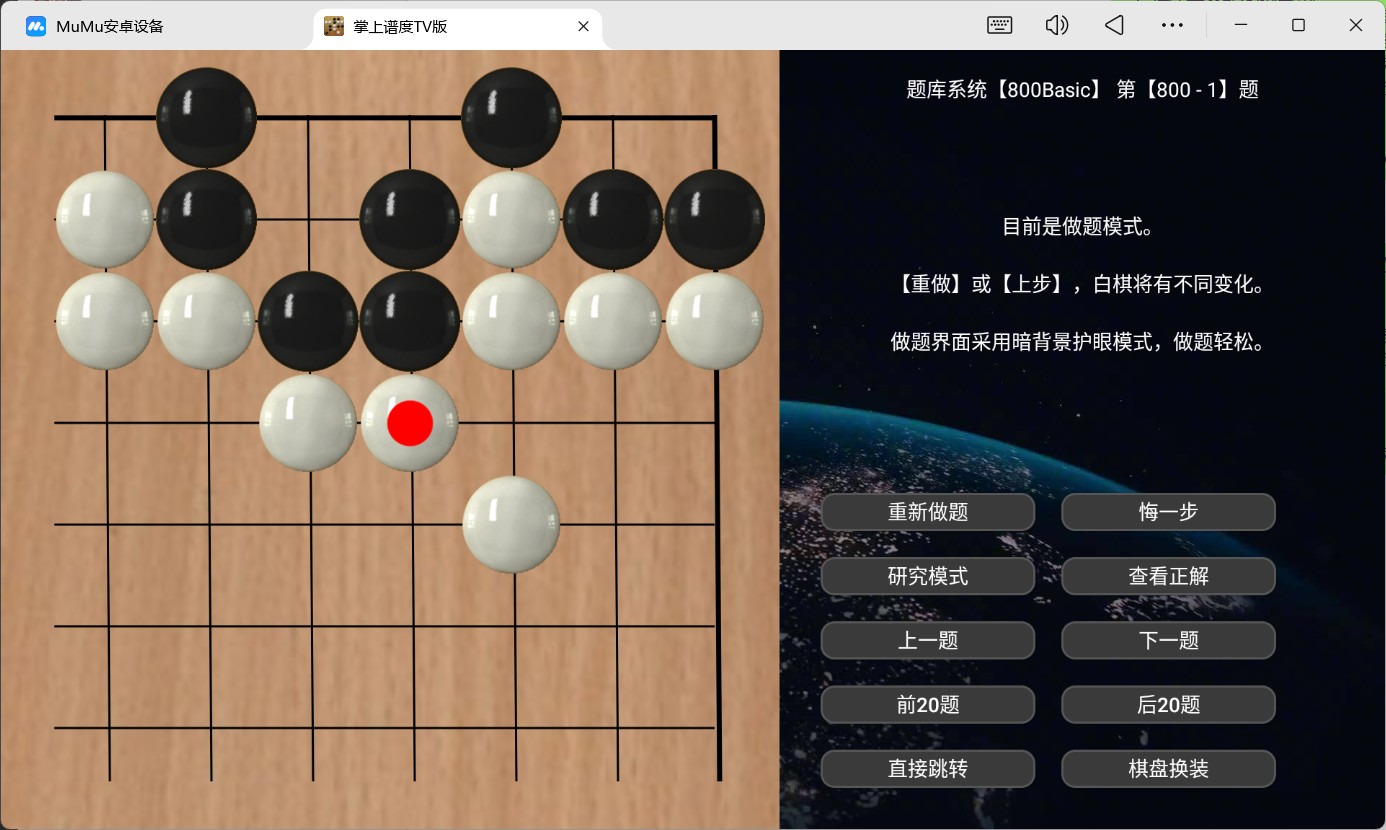Viewport: 1386px width, 830px height.
Task: Show answer with 查看正解
Action: [1168, 576]
